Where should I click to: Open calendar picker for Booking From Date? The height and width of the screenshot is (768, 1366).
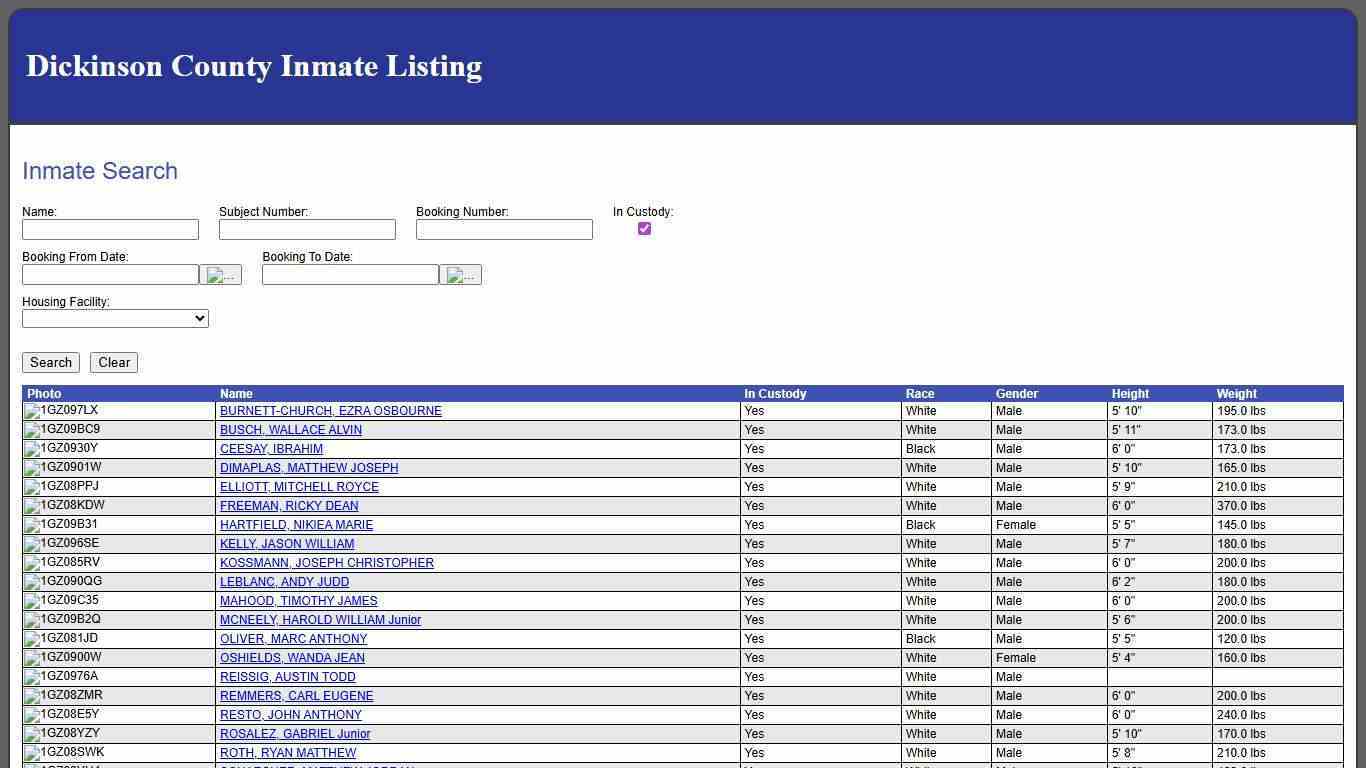click(222, 274)
